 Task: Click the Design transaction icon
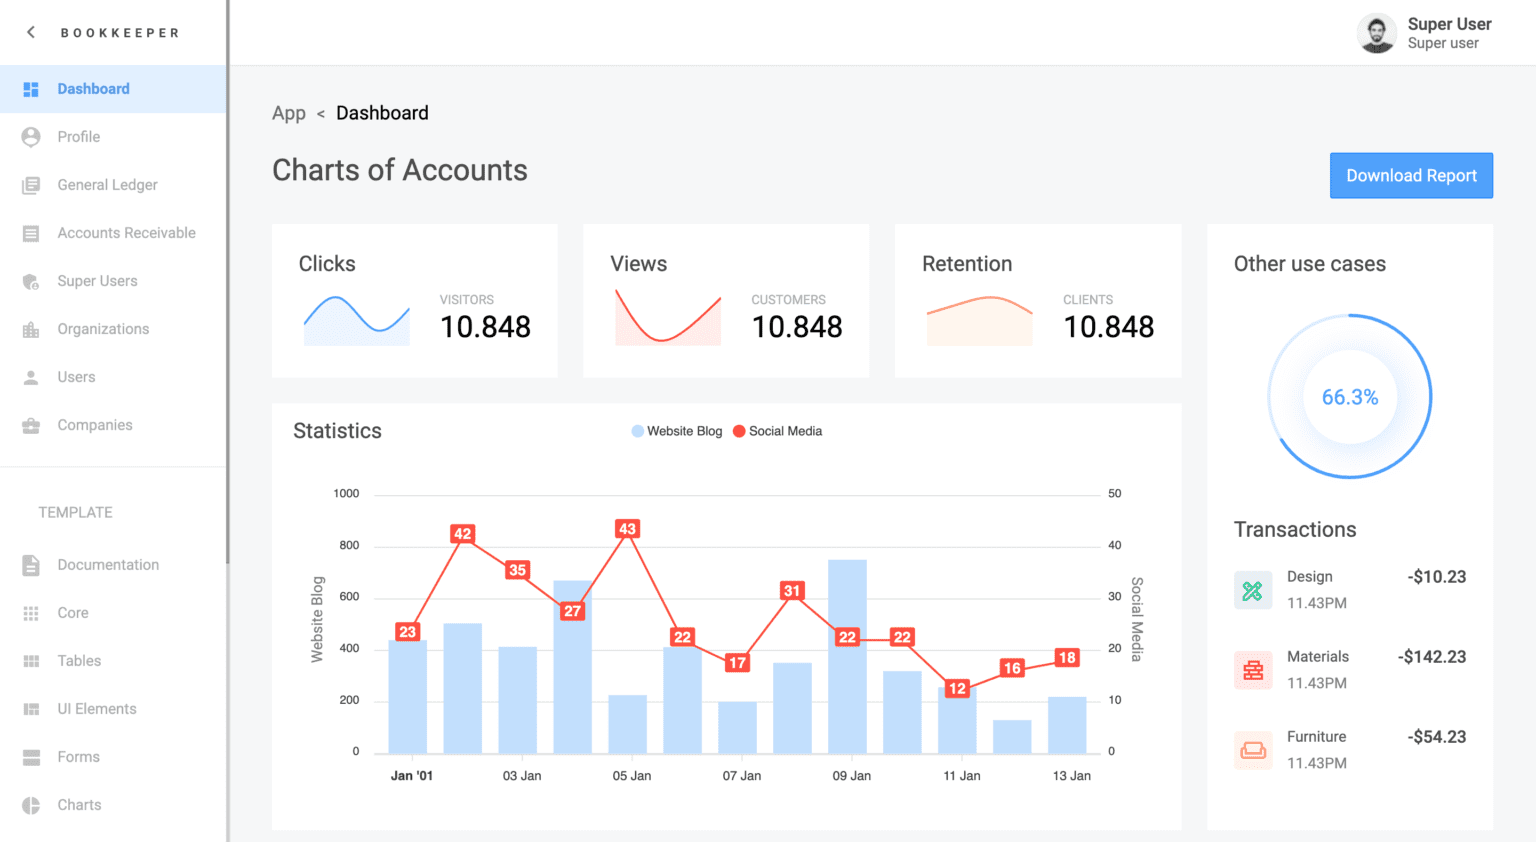[1253, 590]
